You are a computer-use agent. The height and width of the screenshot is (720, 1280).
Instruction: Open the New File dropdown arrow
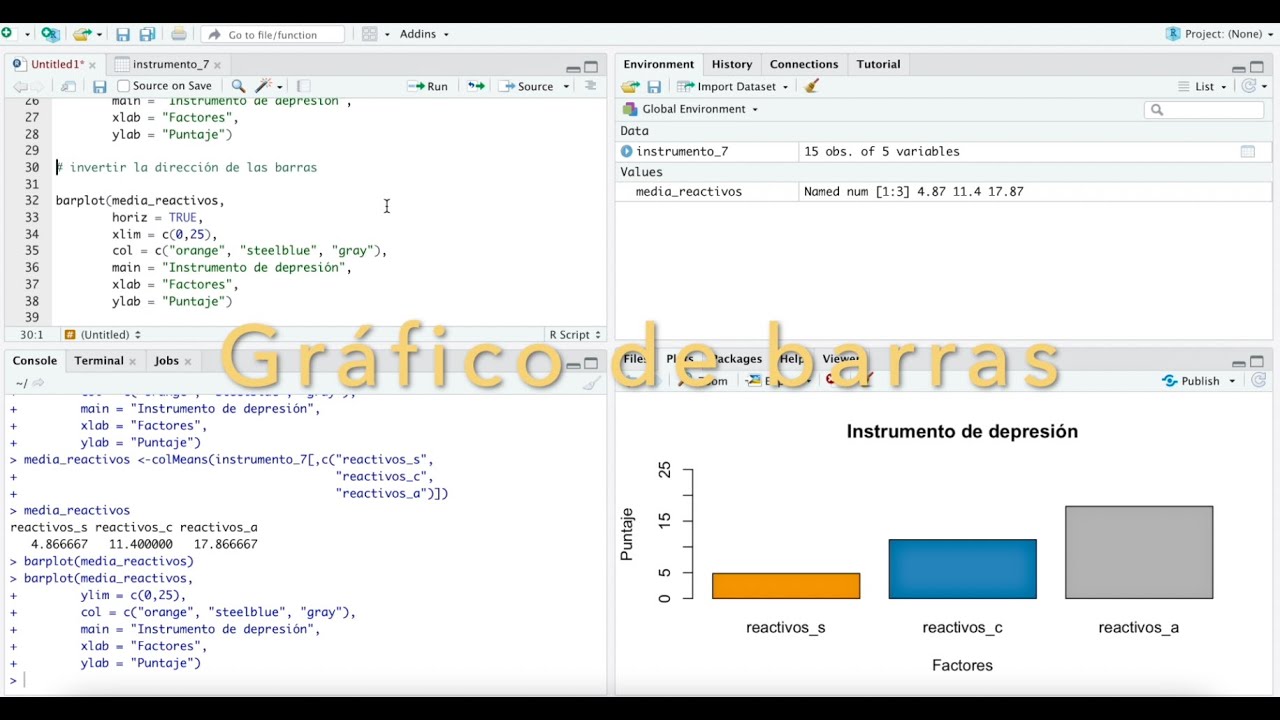point(26,34)
